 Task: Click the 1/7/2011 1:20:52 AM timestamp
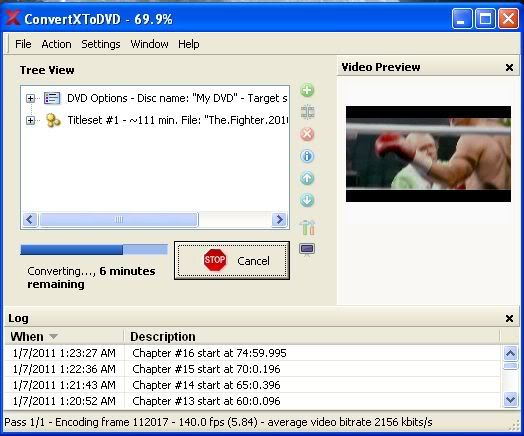coord(64,401)
